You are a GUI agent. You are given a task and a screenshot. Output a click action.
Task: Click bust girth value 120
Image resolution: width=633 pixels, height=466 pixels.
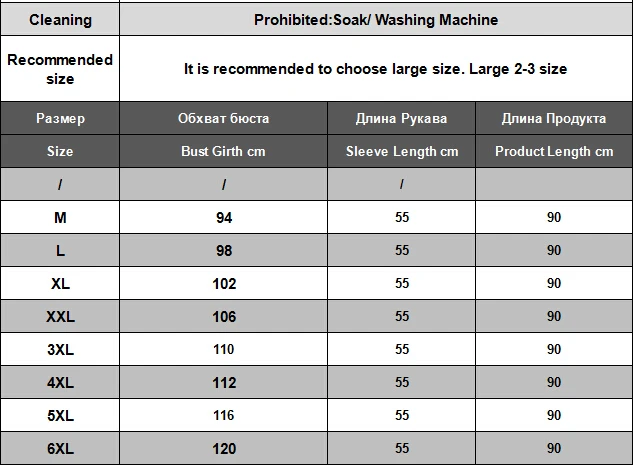(x=224, y=448)
